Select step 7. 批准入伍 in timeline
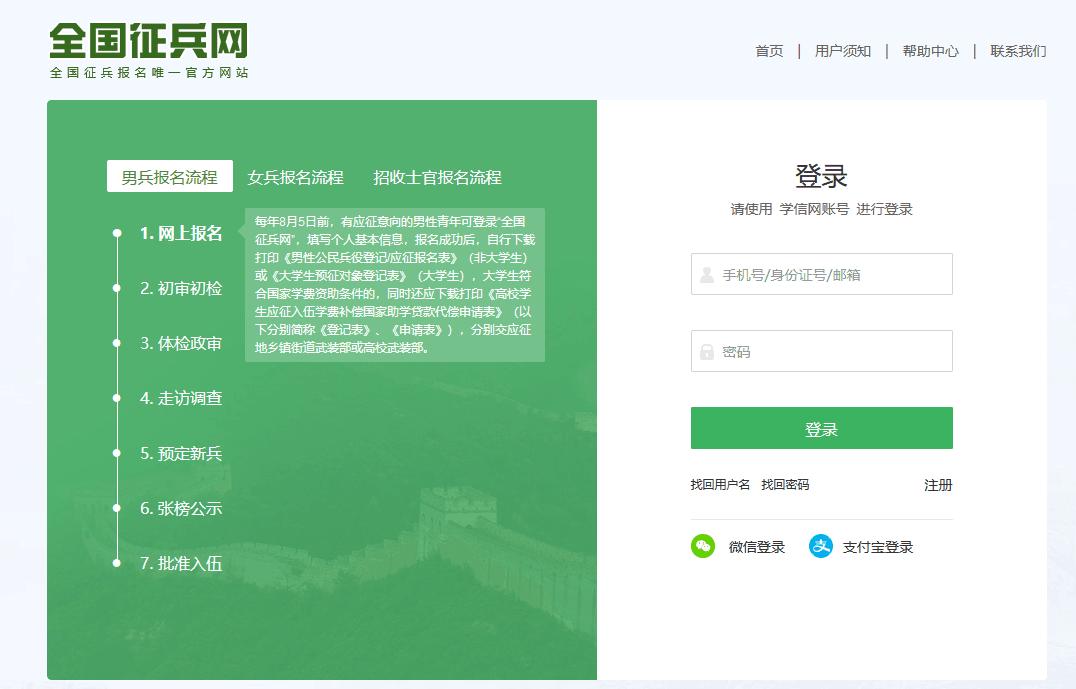 181,563
